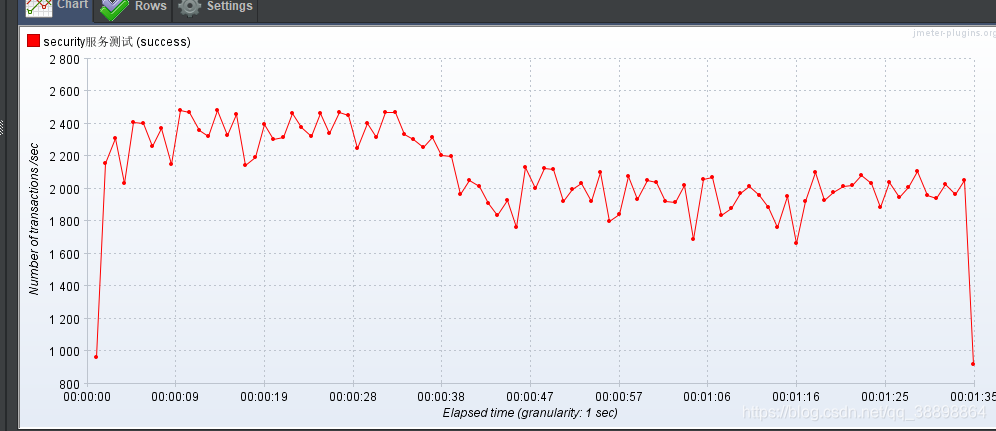This screenshot has height=431, width=996.
Task: Click the Elapsed time axis title
Action: pyautogui.click(x=530, y=413)
